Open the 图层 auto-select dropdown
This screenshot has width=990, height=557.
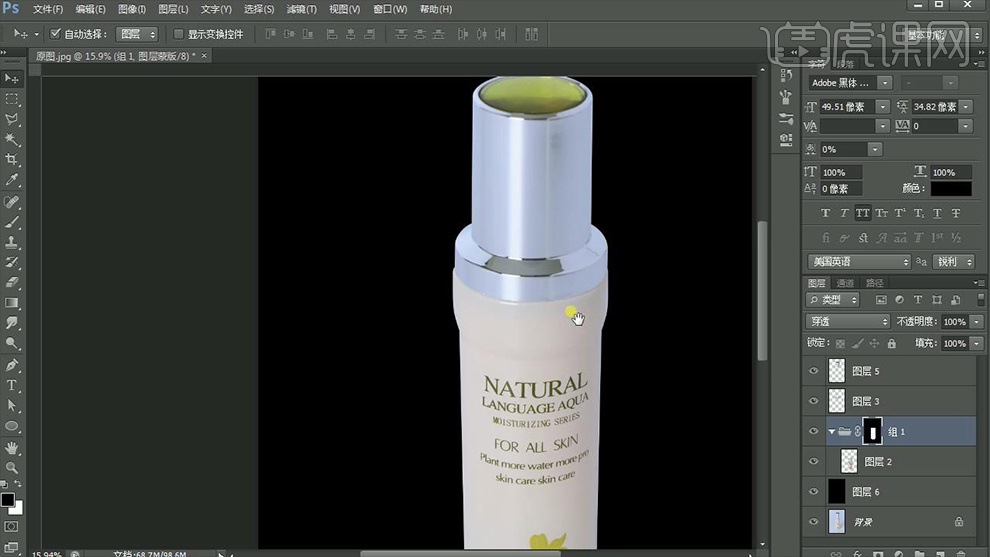coord(137,34)
